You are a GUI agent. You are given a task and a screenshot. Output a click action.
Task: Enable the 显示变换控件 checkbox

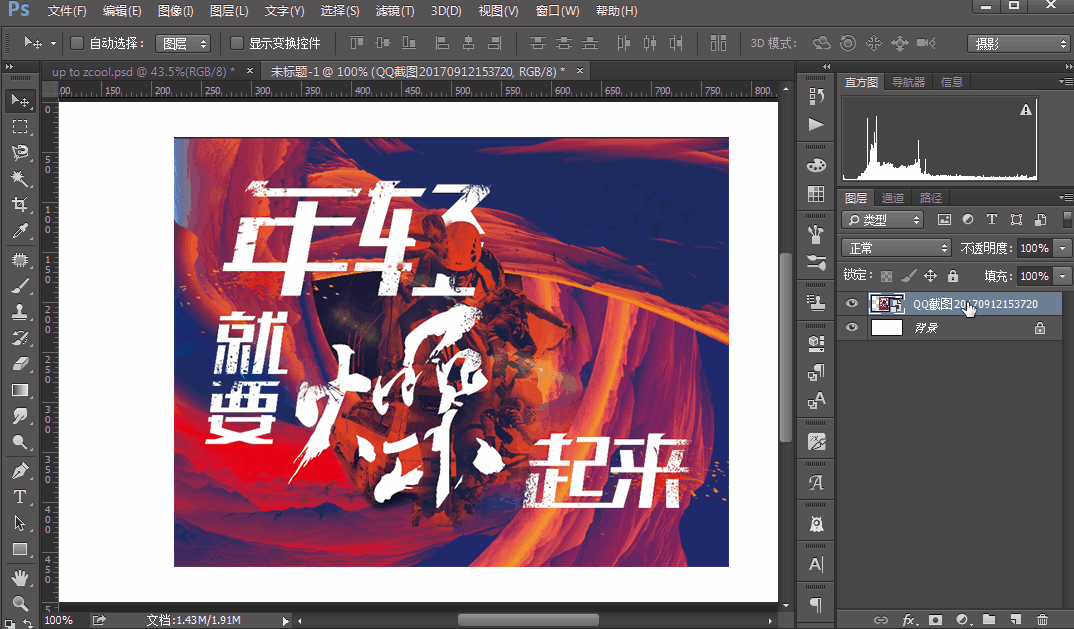[236, 43]
